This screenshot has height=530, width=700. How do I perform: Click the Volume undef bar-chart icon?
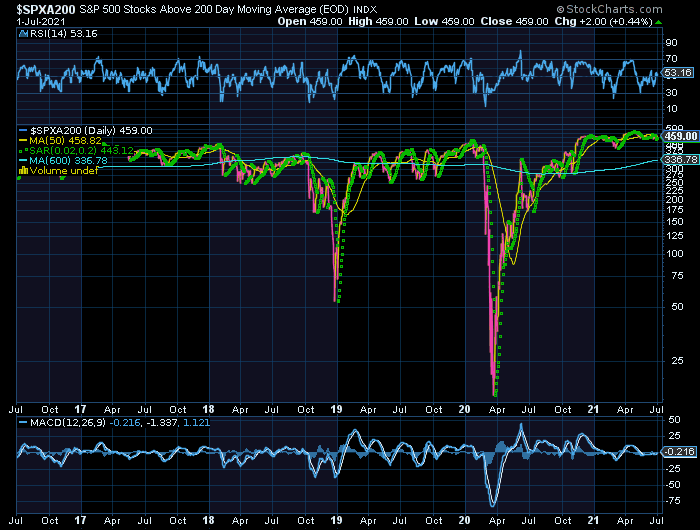pyautogui.click(x=23, y=171)
